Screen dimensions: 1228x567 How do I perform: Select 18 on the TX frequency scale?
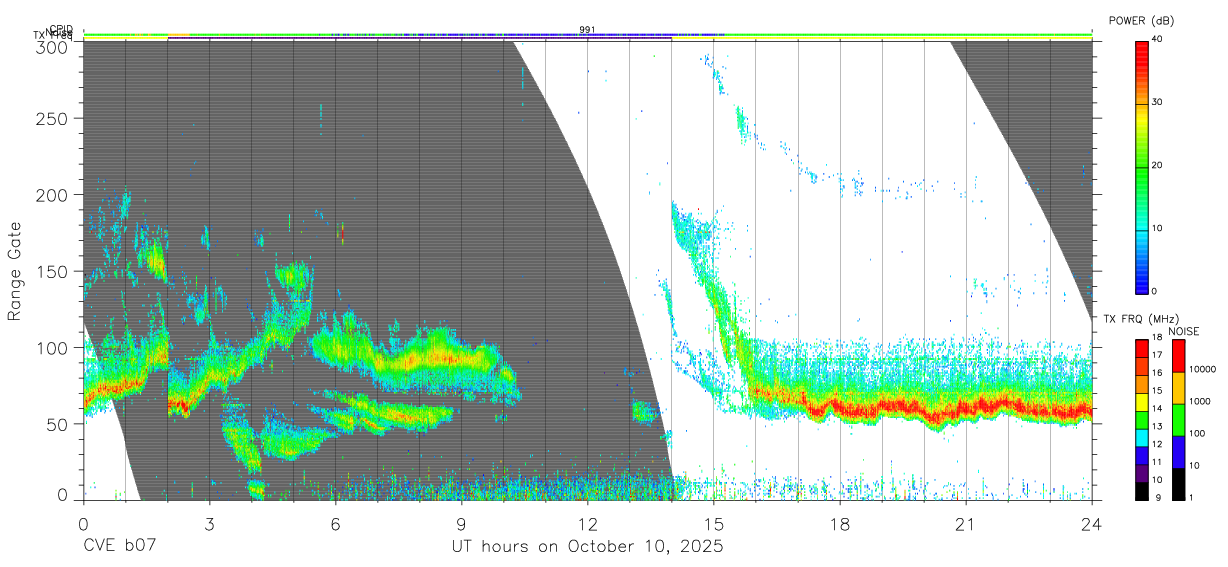tap(1157, 337)
